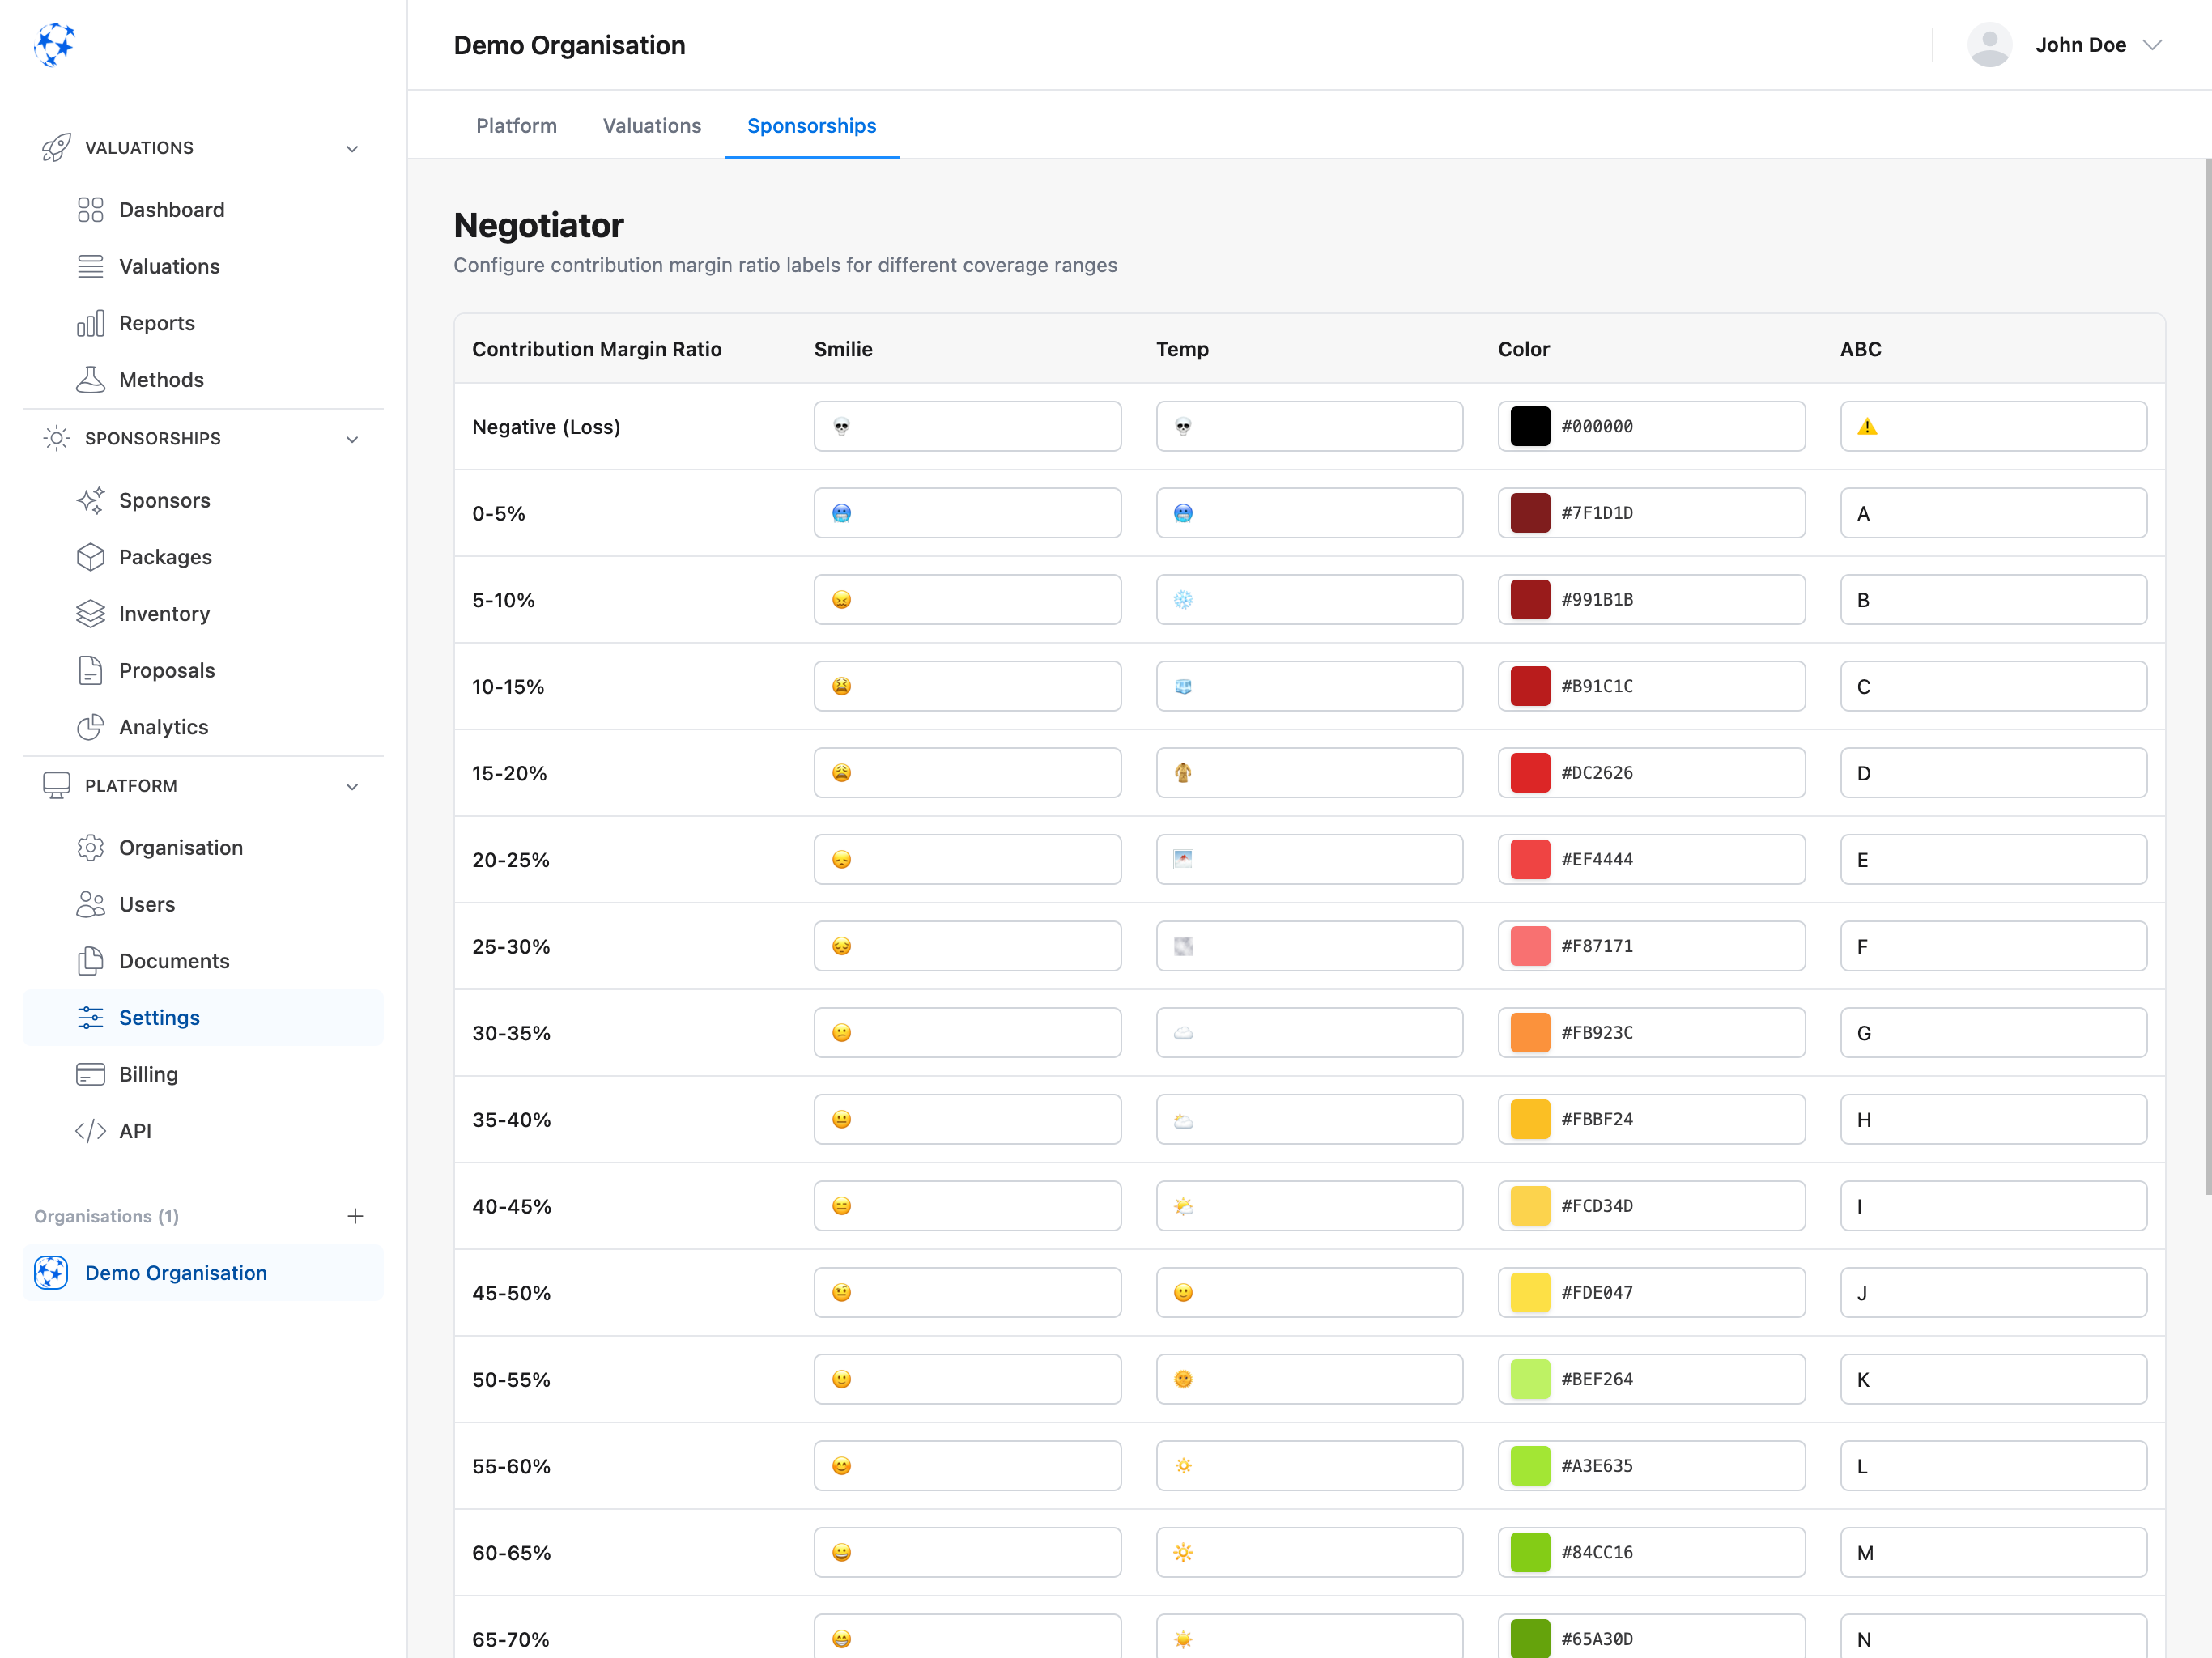The width and height of the screenshot is (2212, 1658).
Task: Open the API code icon
Action: [x=91, y=1131]
